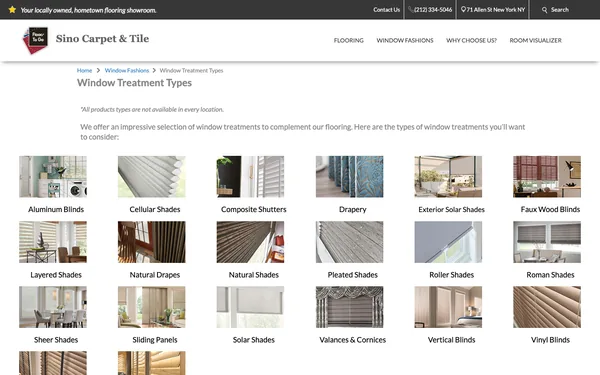Open the Solar Shades thumbnail

pyautogui.click(x=250, y=307)
